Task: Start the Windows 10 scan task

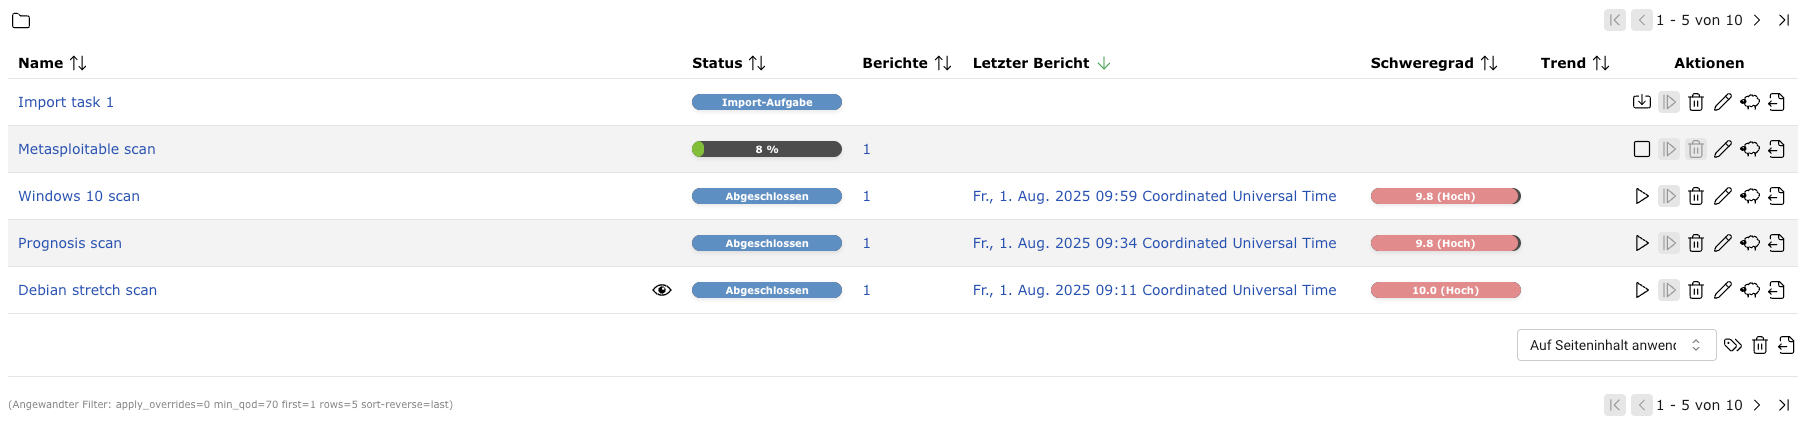Action: pyautogui.click(x=1641, y=196)
